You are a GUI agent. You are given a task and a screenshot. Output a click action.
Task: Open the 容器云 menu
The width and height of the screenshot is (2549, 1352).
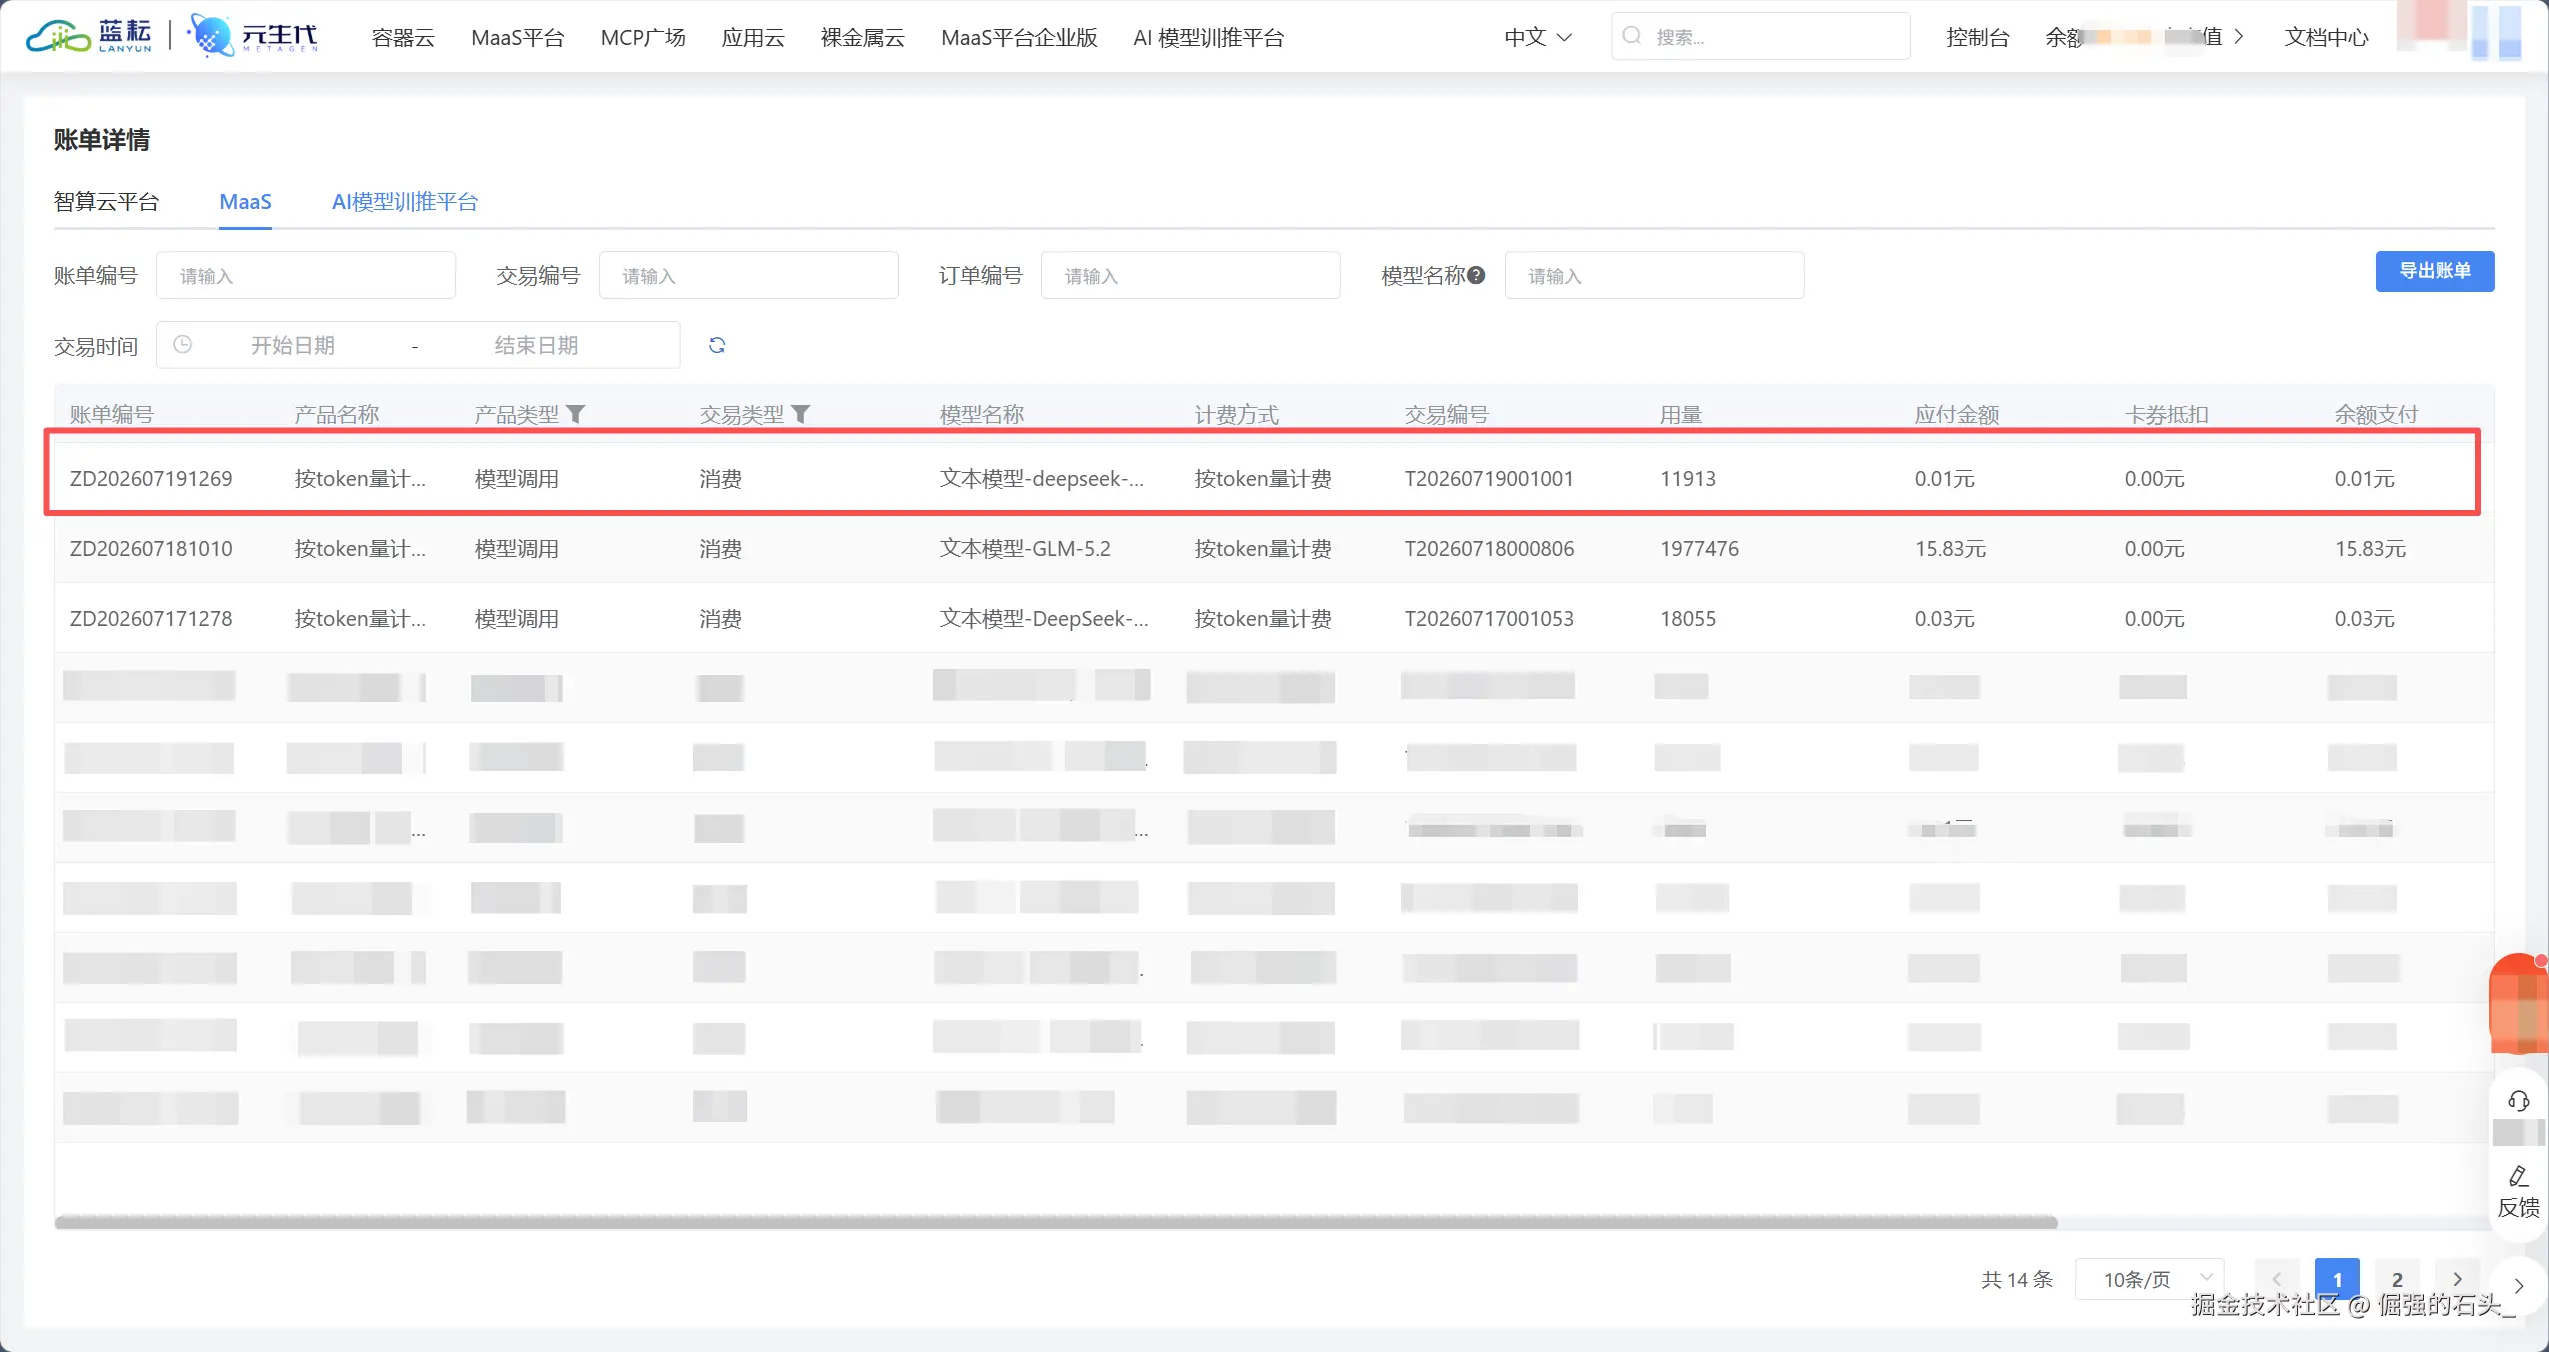[x=403, y=38]
